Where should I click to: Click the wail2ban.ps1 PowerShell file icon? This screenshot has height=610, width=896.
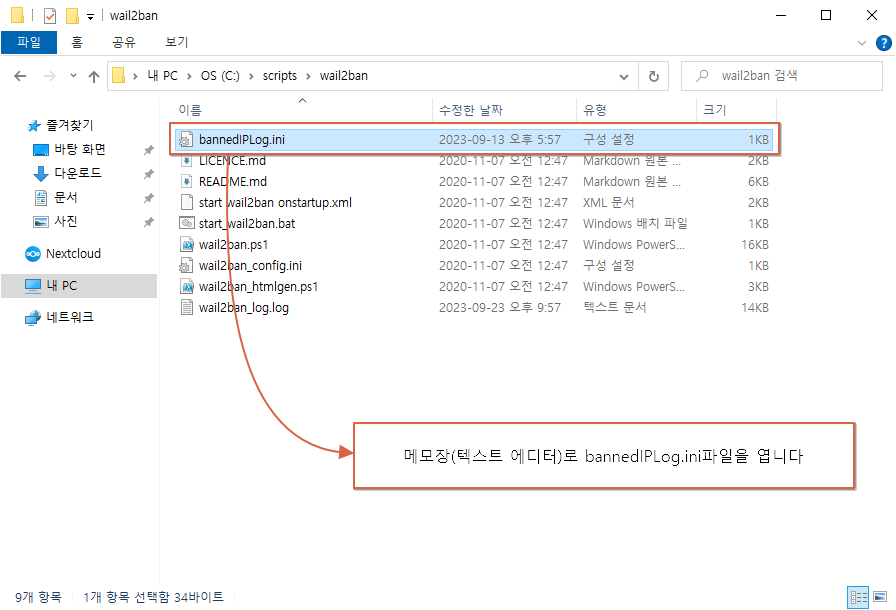186,245
